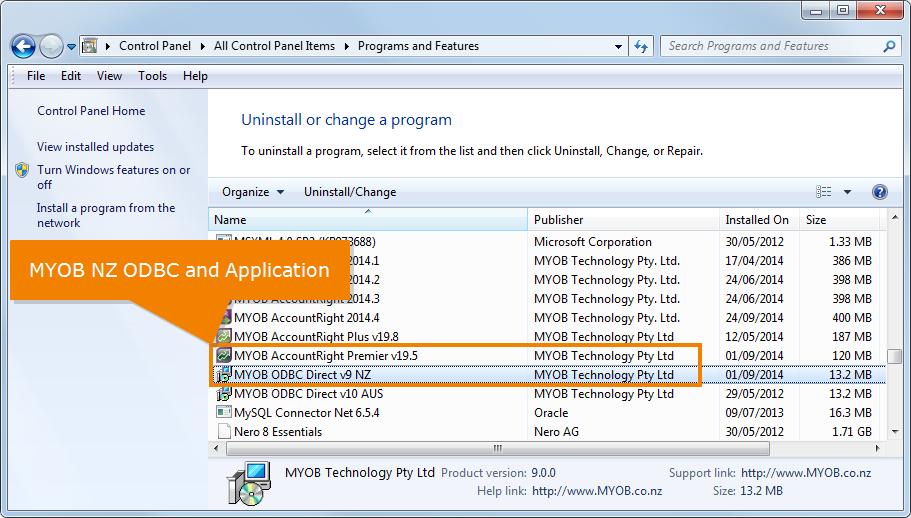Click Uninstall/Change button

coord(350,192)
